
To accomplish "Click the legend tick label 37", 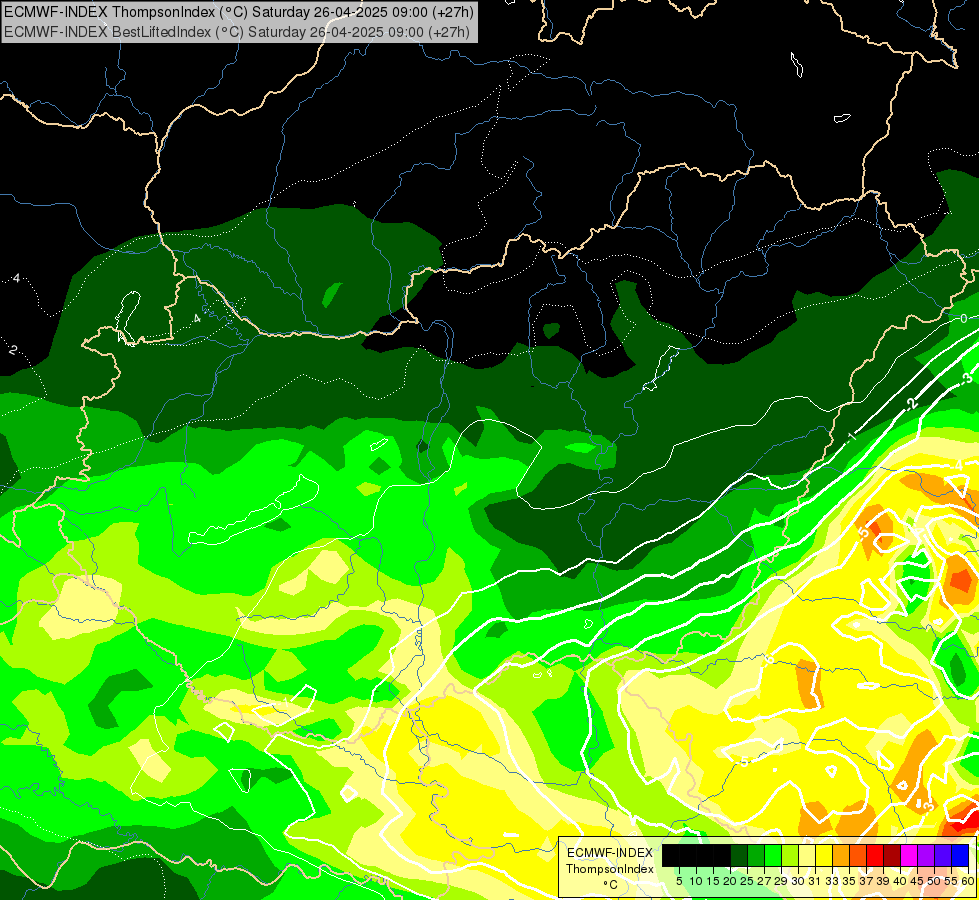I will pyautogui.click(x=867, y=881).
